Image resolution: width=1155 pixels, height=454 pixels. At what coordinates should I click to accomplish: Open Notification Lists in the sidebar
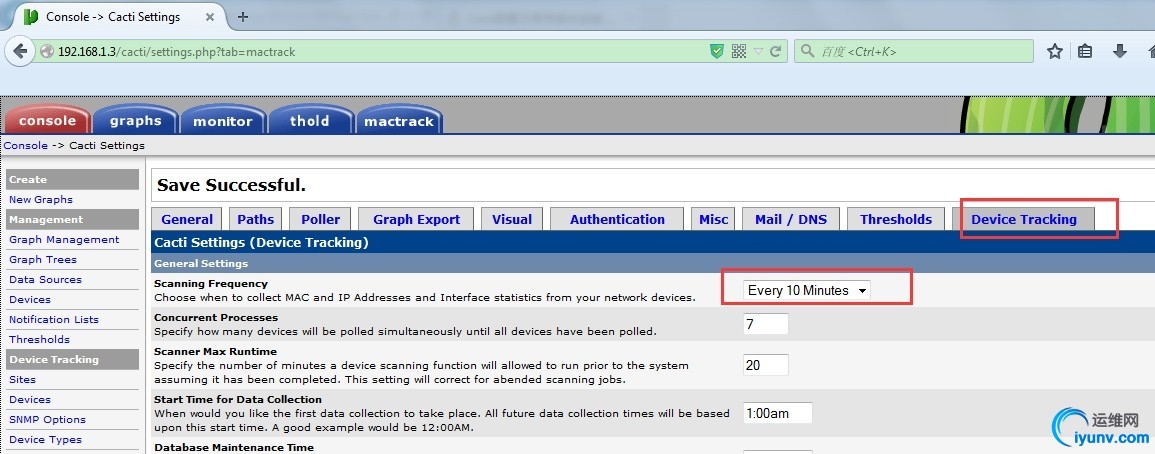pyautogui.click(x=54, y=319)
